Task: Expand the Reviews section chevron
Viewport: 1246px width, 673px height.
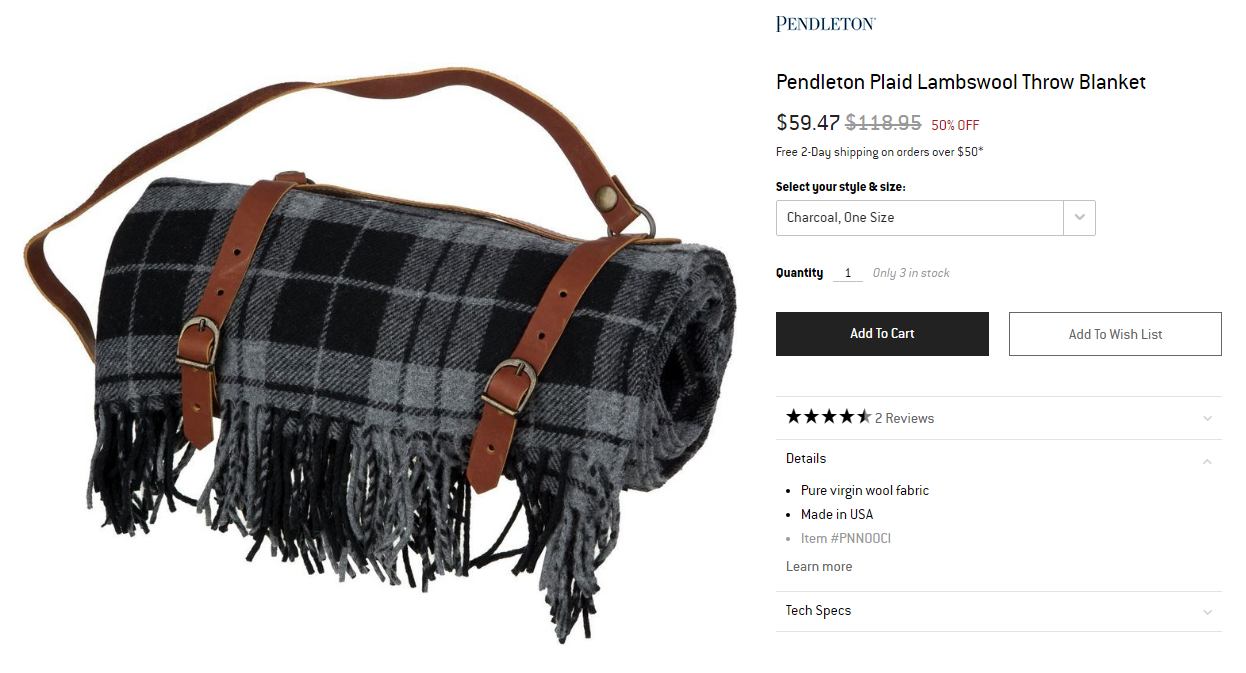Action: coord(1207,418)
